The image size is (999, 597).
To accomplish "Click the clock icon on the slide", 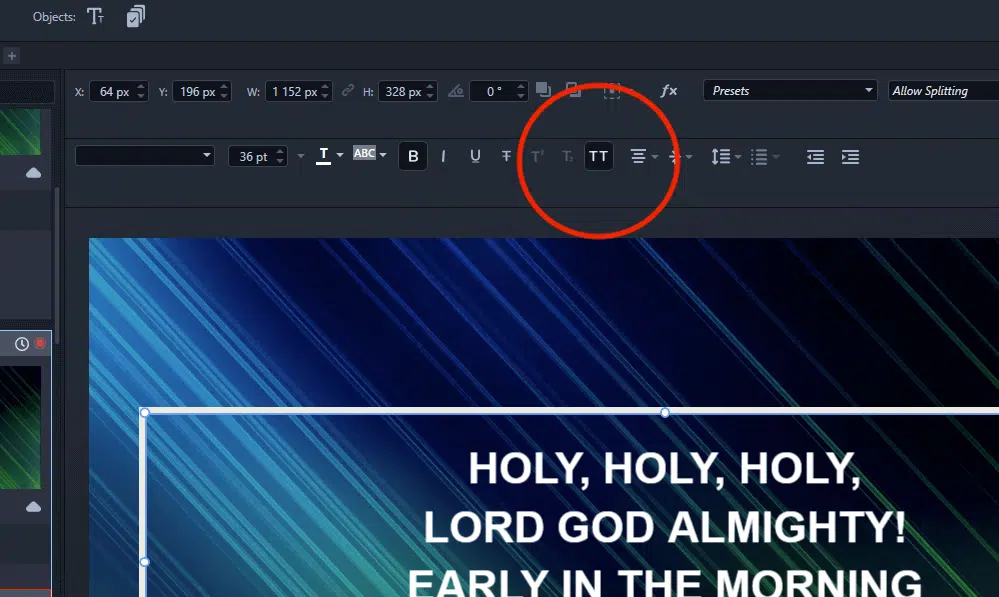I will click(22, 344).
